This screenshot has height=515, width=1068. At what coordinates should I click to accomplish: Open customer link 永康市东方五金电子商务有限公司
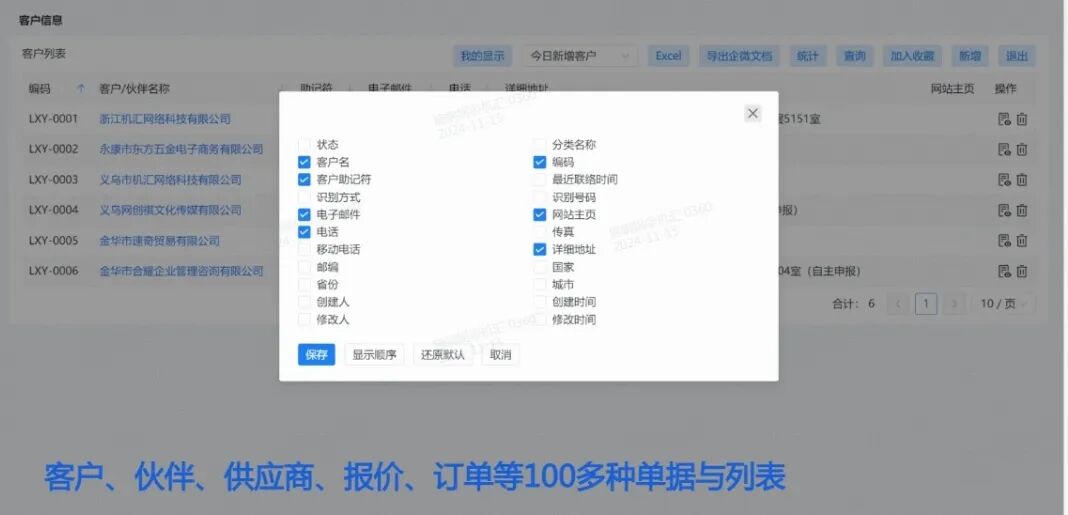click(181, 149)
